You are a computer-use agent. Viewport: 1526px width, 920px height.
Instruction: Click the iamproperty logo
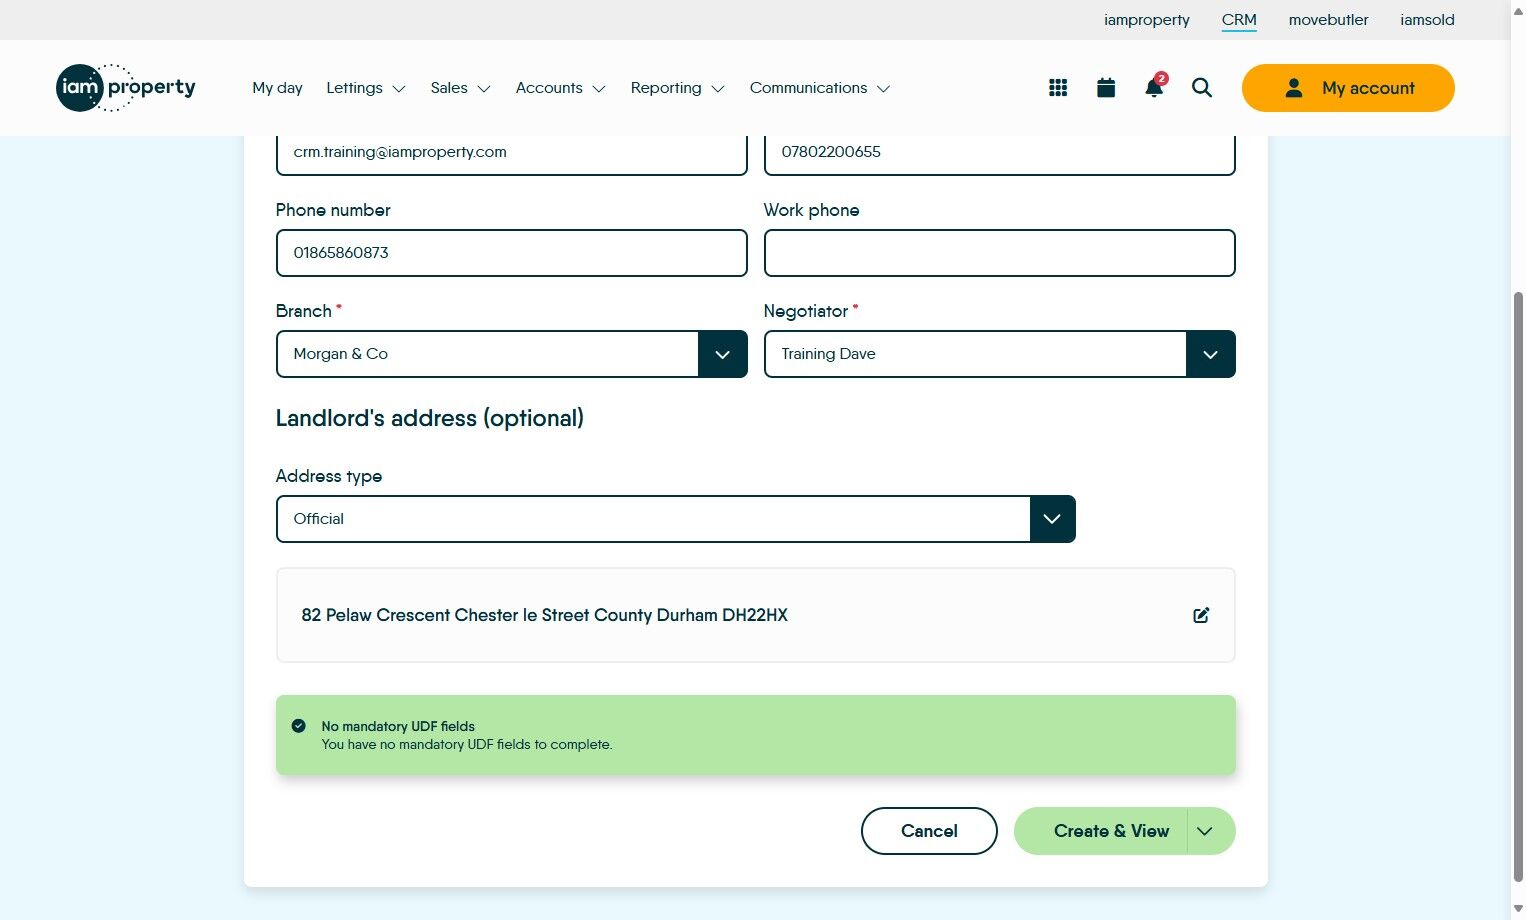(x=126, y=88)
